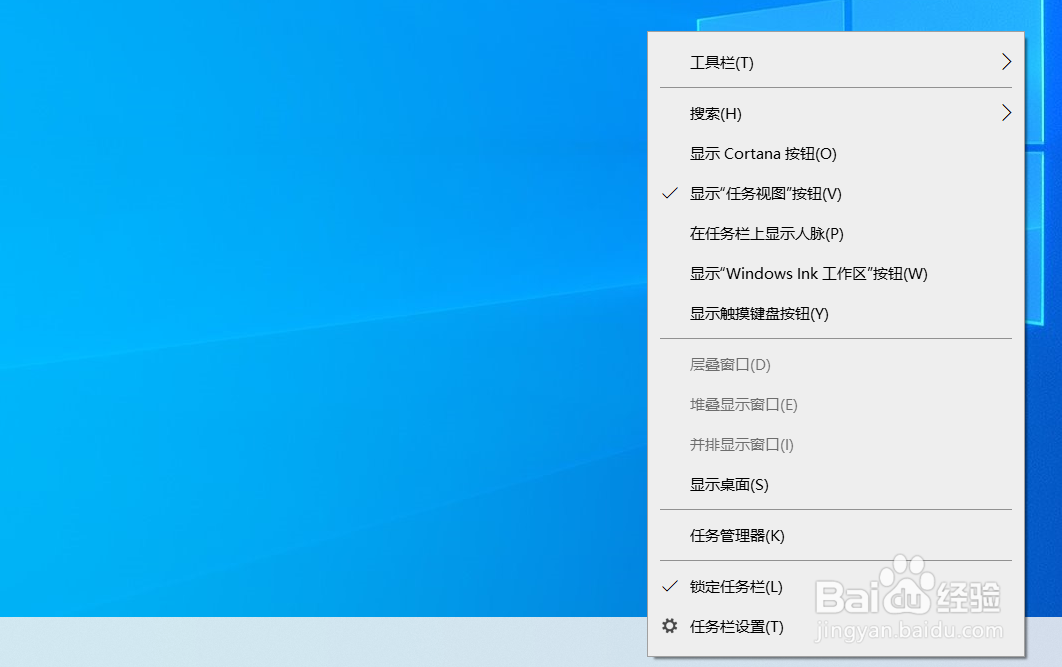Screen dimensions: 1062x667
Task: Click the grayed 层叠窗口(D) entry
Action: click(730, 364)
